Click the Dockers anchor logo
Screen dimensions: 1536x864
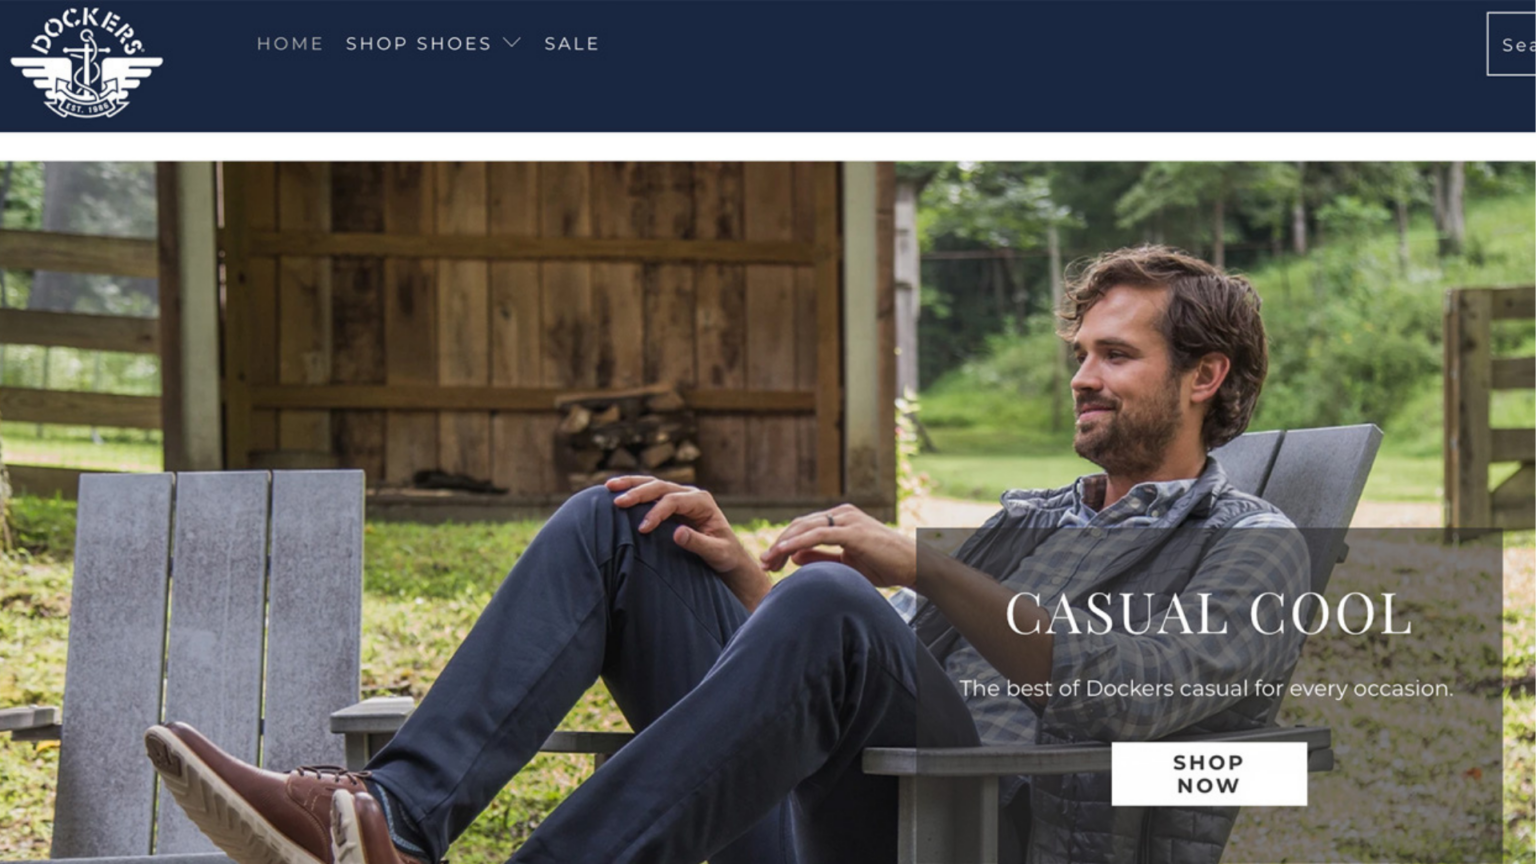point(86,62)
